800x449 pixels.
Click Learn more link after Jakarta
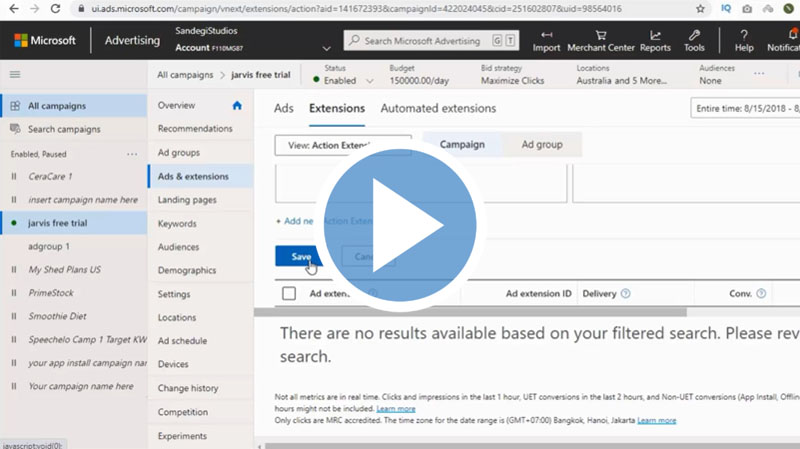(x=657, y=420)
